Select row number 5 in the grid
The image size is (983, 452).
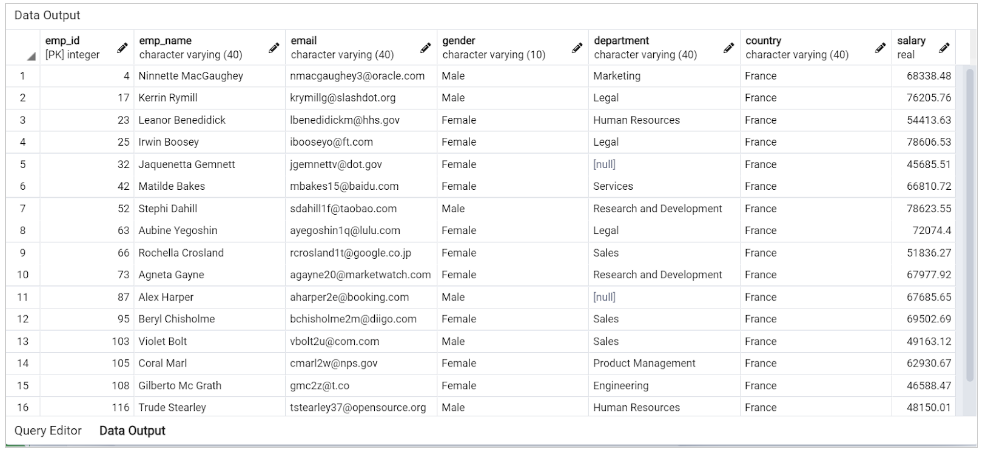pos(23,164)
